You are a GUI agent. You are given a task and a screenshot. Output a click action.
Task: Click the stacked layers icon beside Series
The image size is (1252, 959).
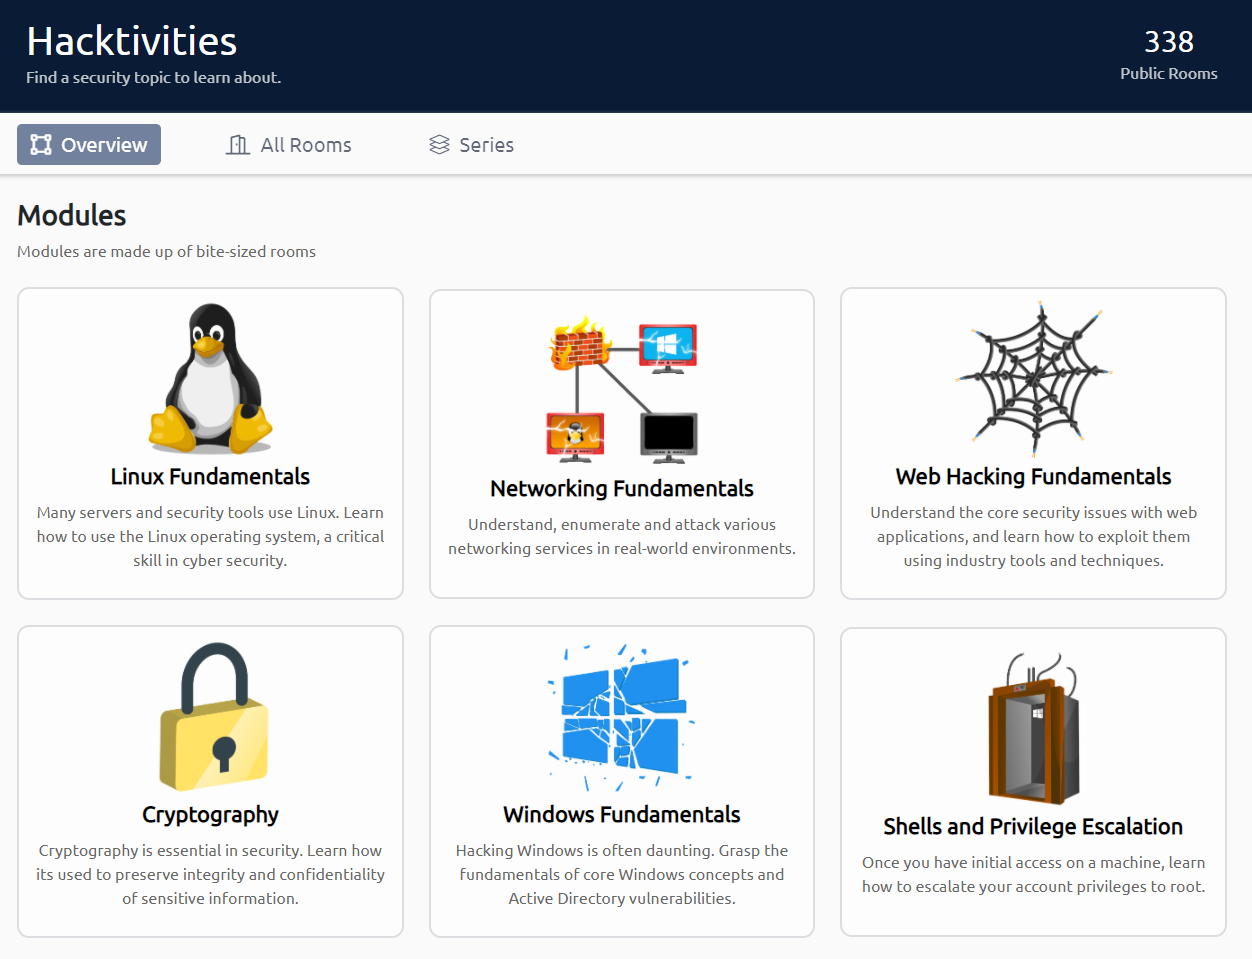[438, 144]
